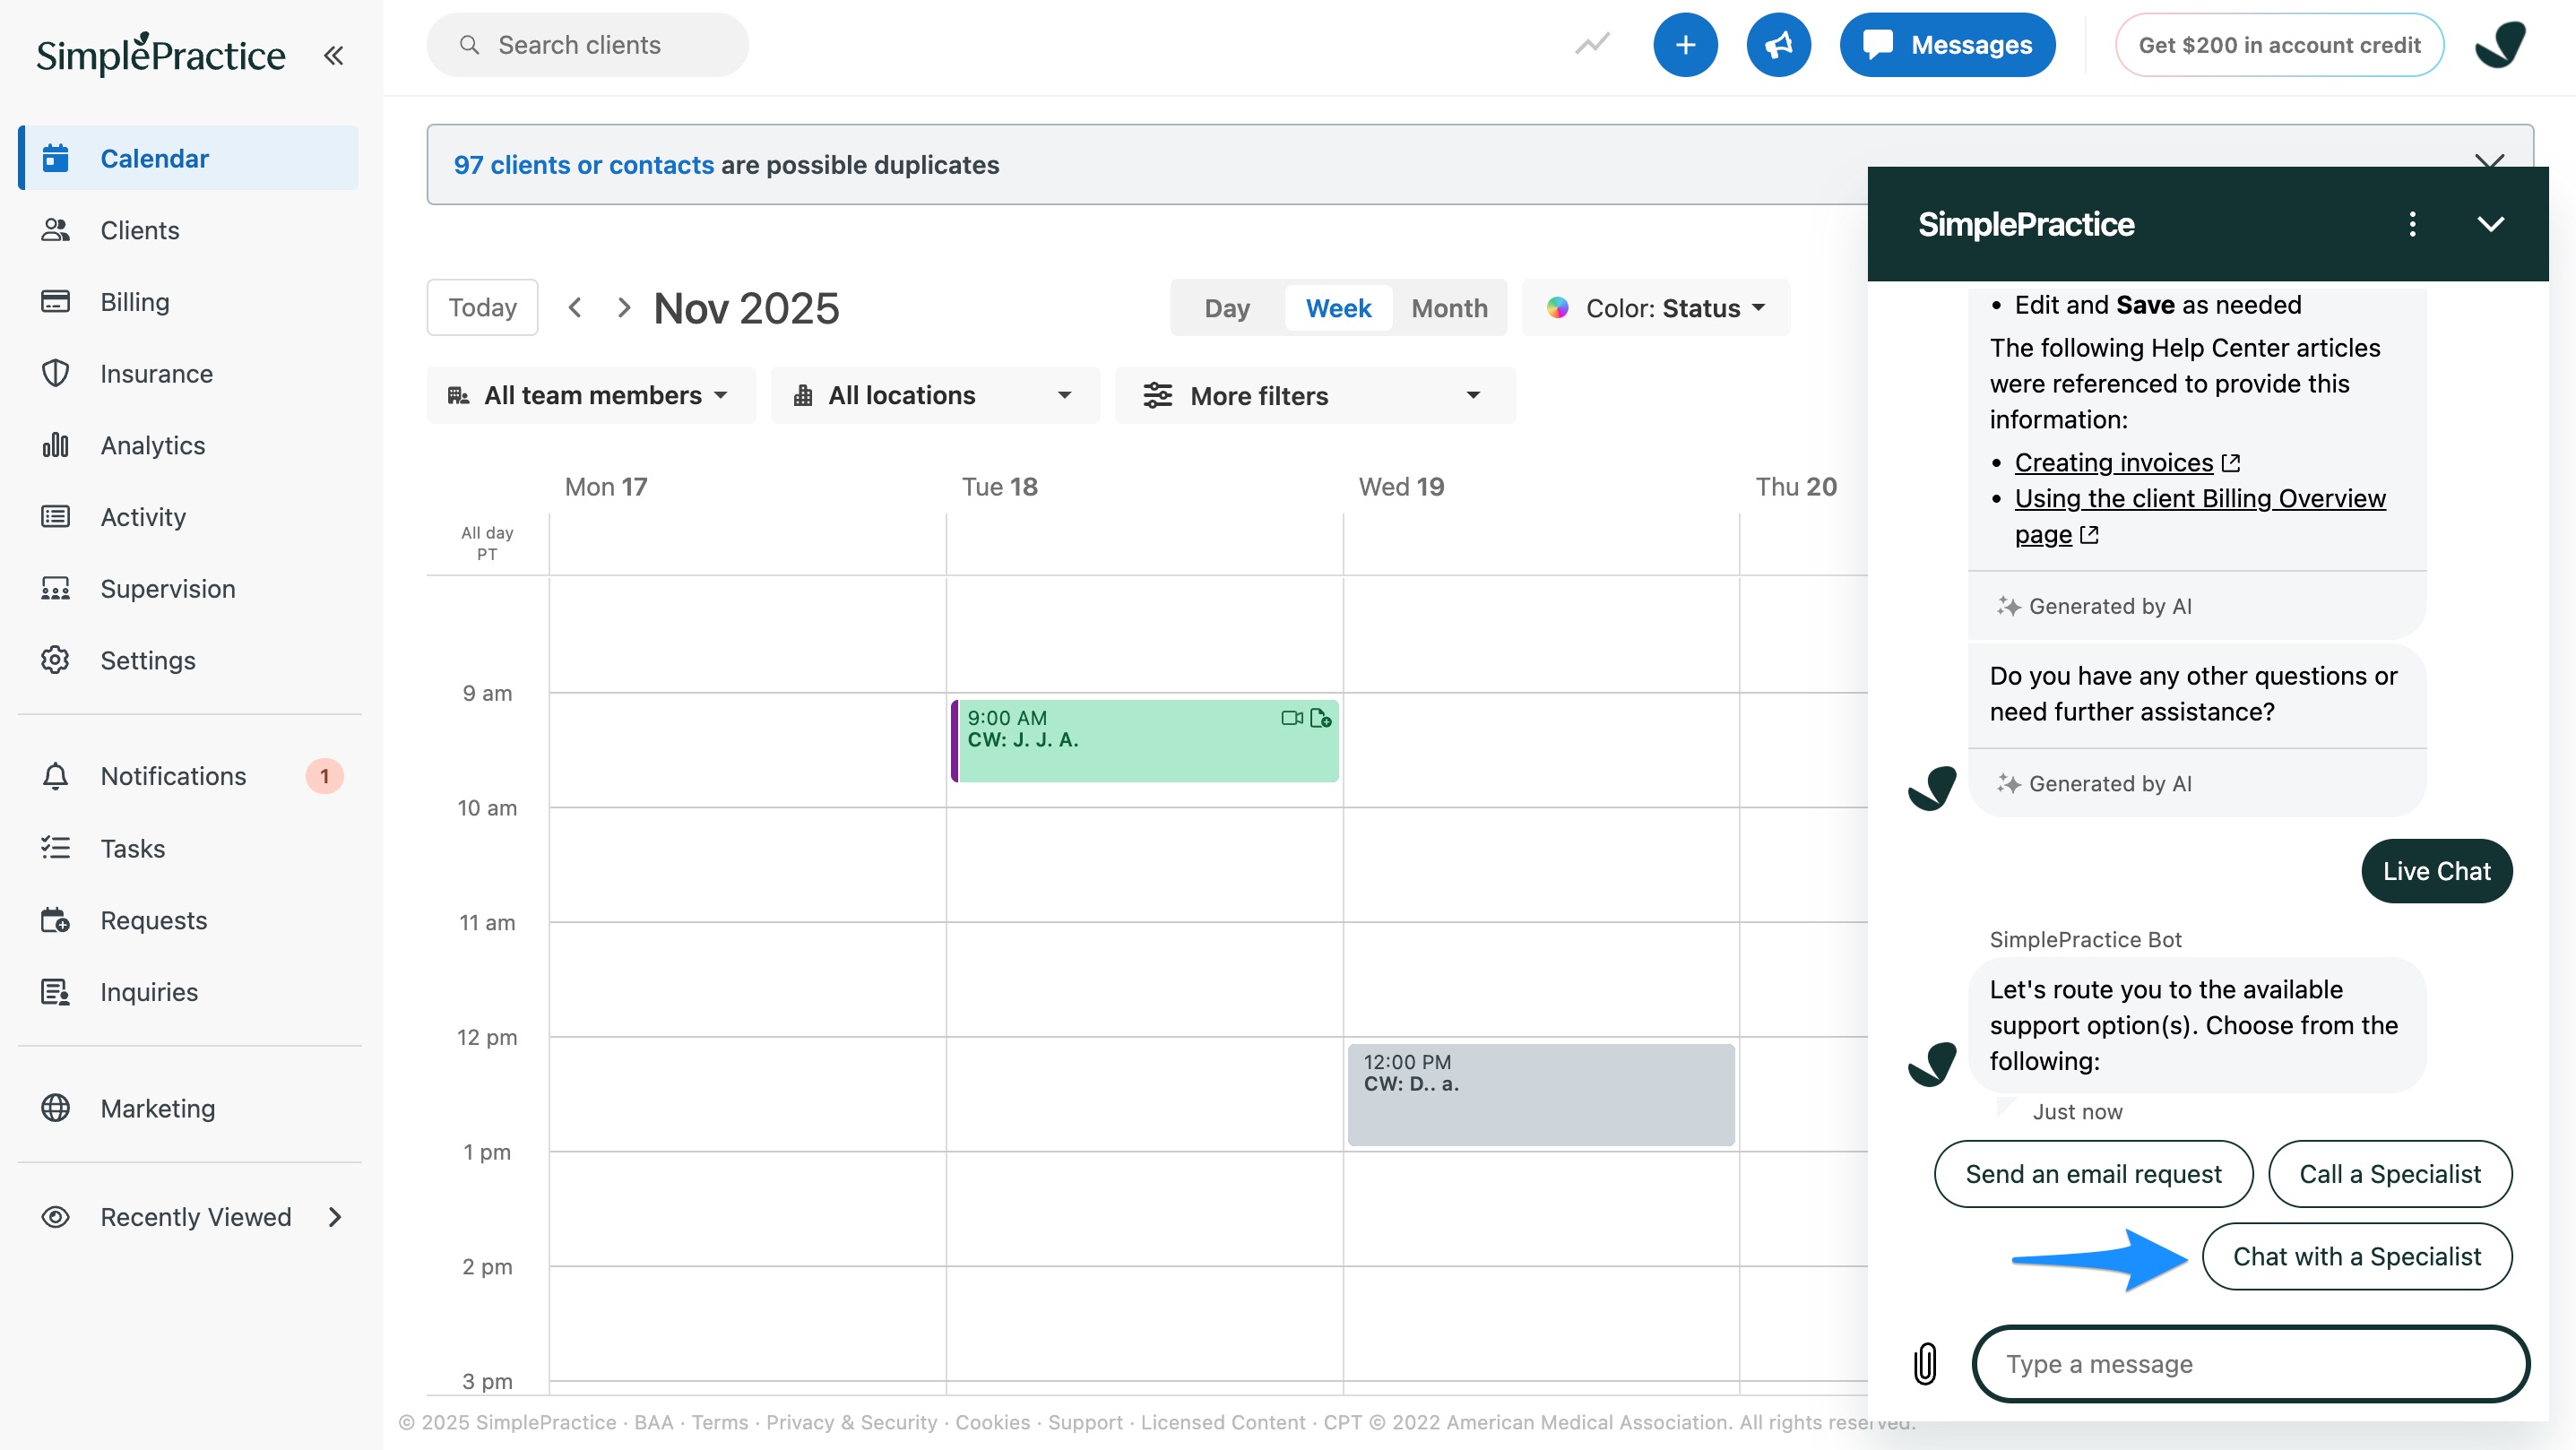Open chat options three-dot menu
The width and height of the screenshot is (2576, 1450).
point(2412,224)
